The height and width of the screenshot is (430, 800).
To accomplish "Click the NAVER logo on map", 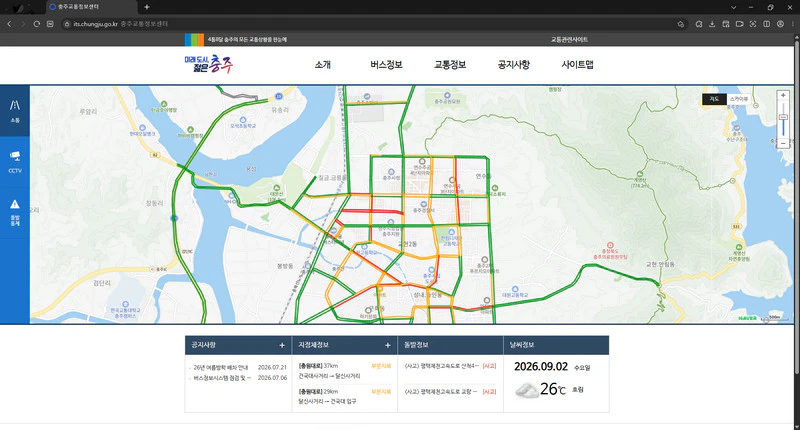I will click(747, 318).
